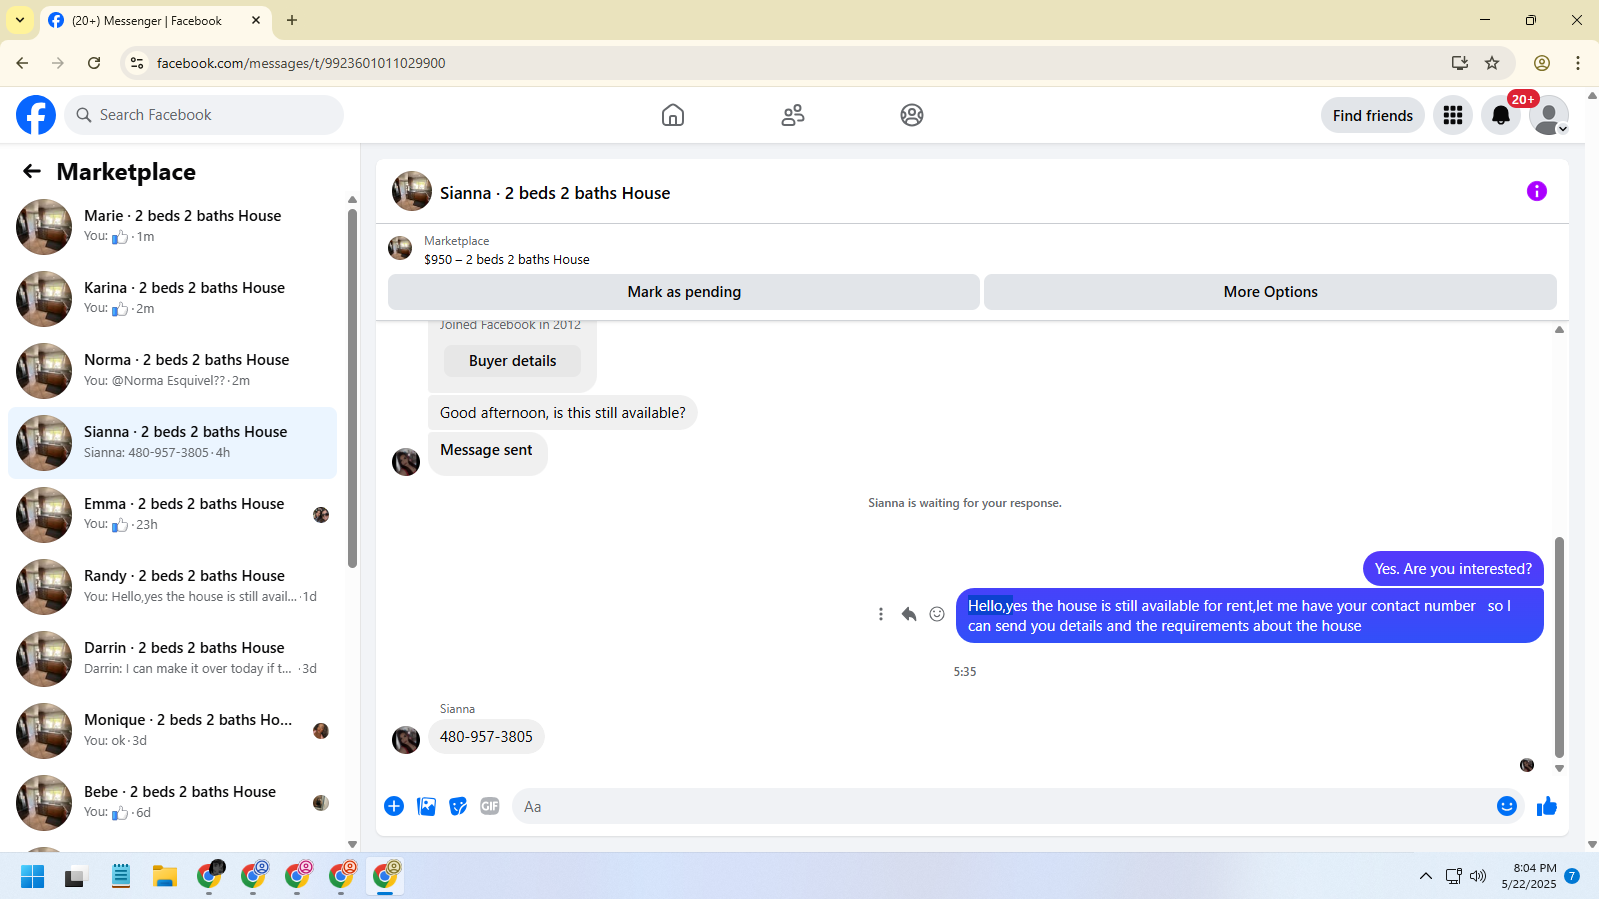Open File Explorer from the taskbar
The image size is (1599, 899).
pyautogui.click(x=165, y=877)
